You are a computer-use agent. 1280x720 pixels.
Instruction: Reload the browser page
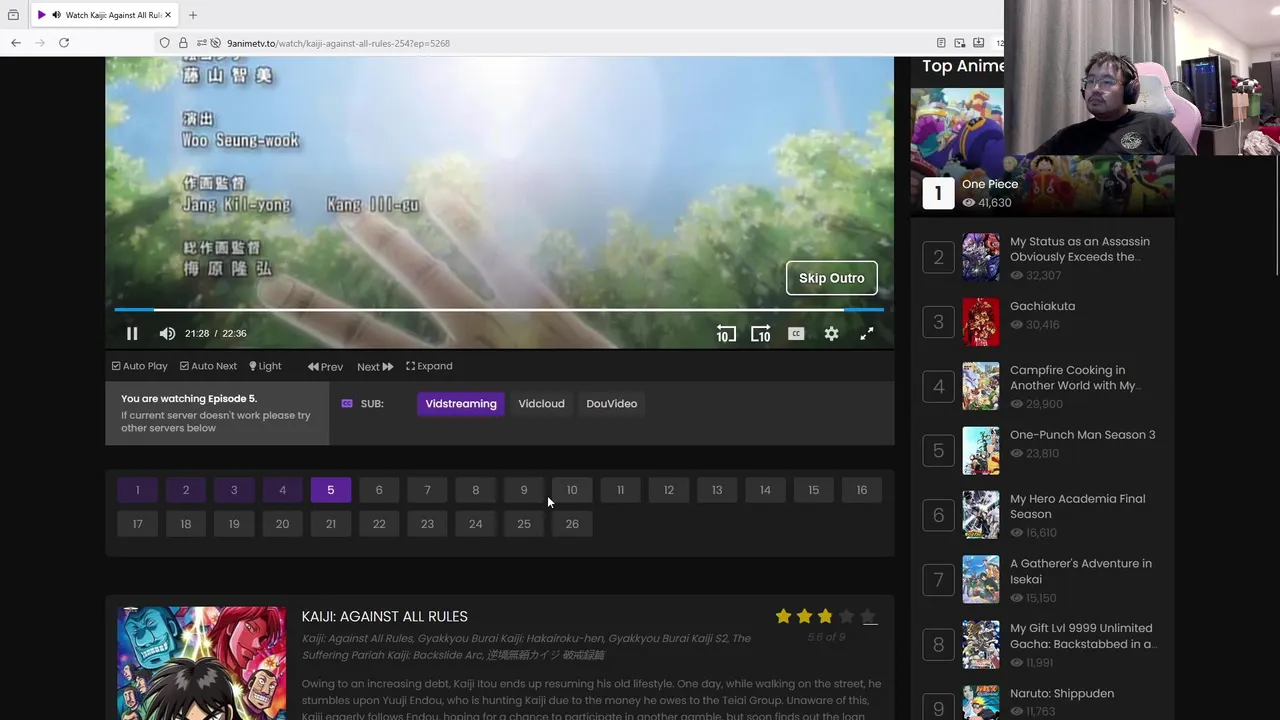point(64,43)
